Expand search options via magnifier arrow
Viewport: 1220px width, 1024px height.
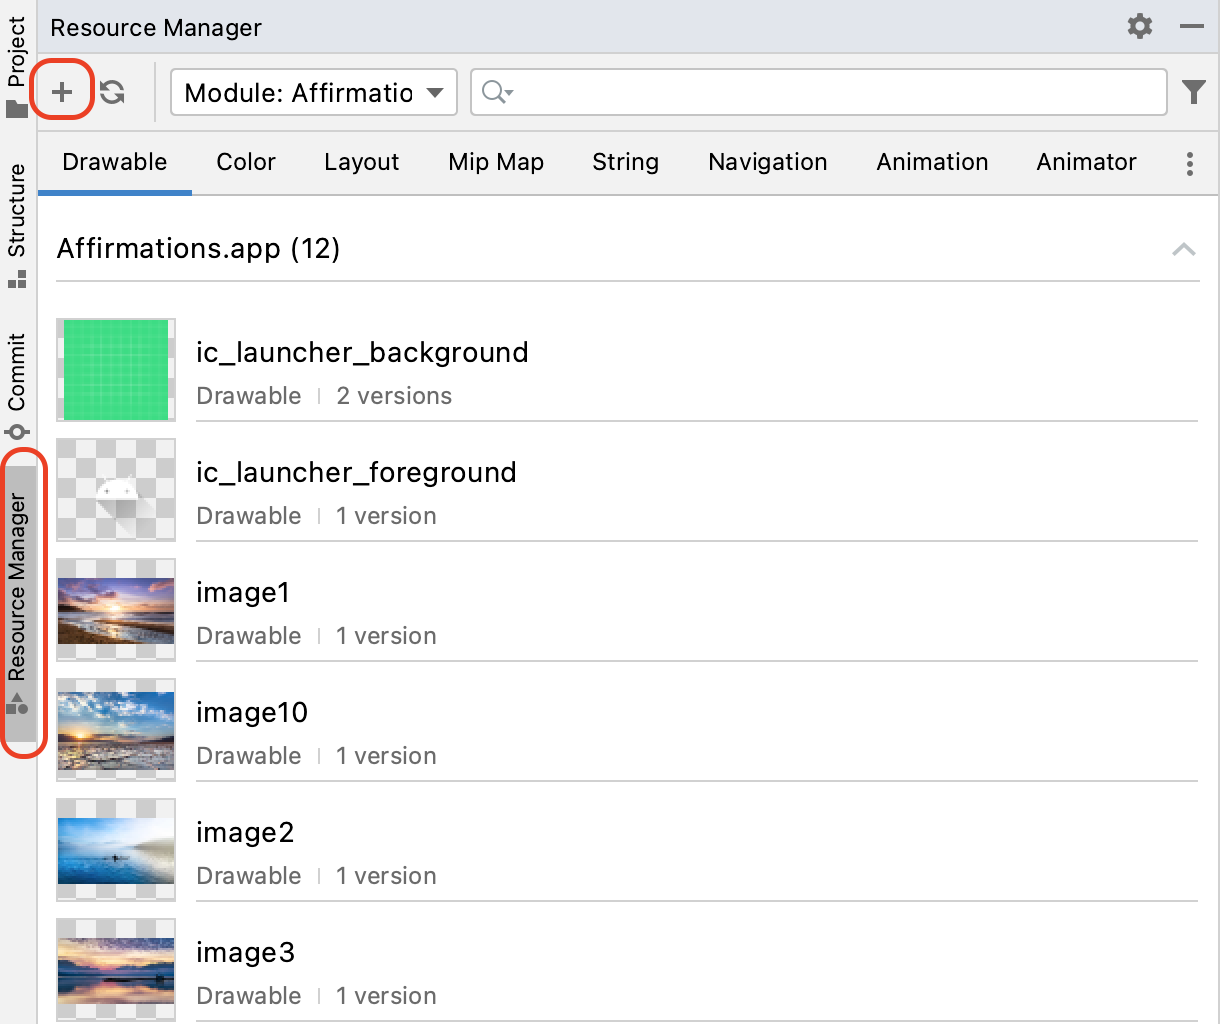497,92
